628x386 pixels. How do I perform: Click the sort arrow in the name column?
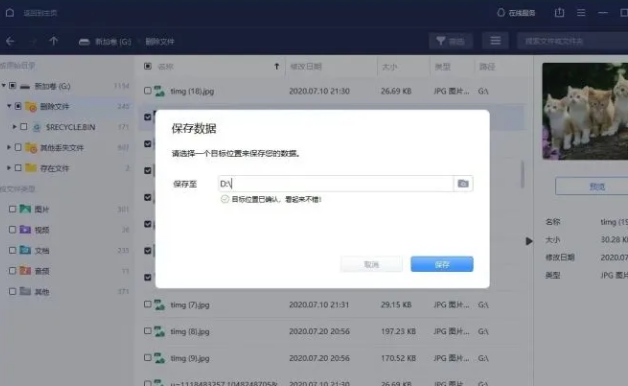277,66
